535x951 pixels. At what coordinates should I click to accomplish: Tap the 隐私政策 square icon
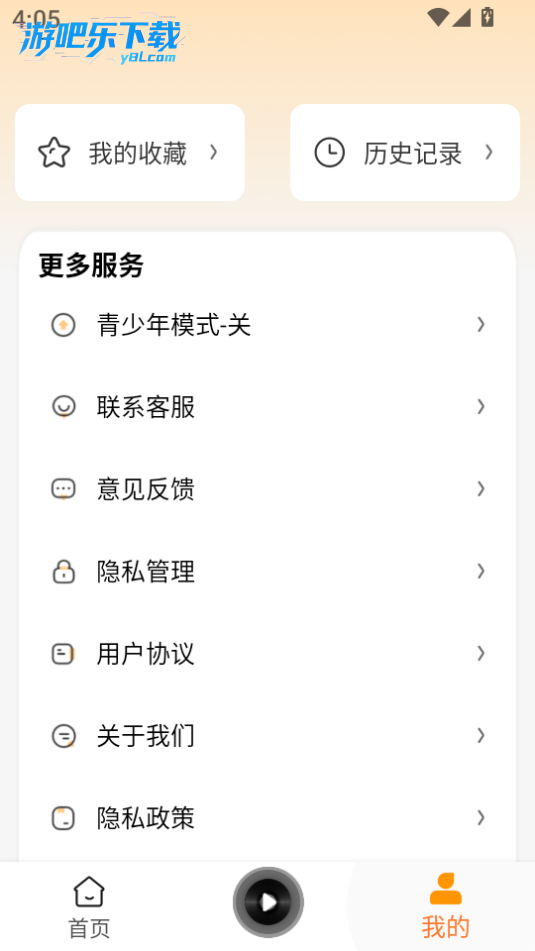[x=63, y=818]
